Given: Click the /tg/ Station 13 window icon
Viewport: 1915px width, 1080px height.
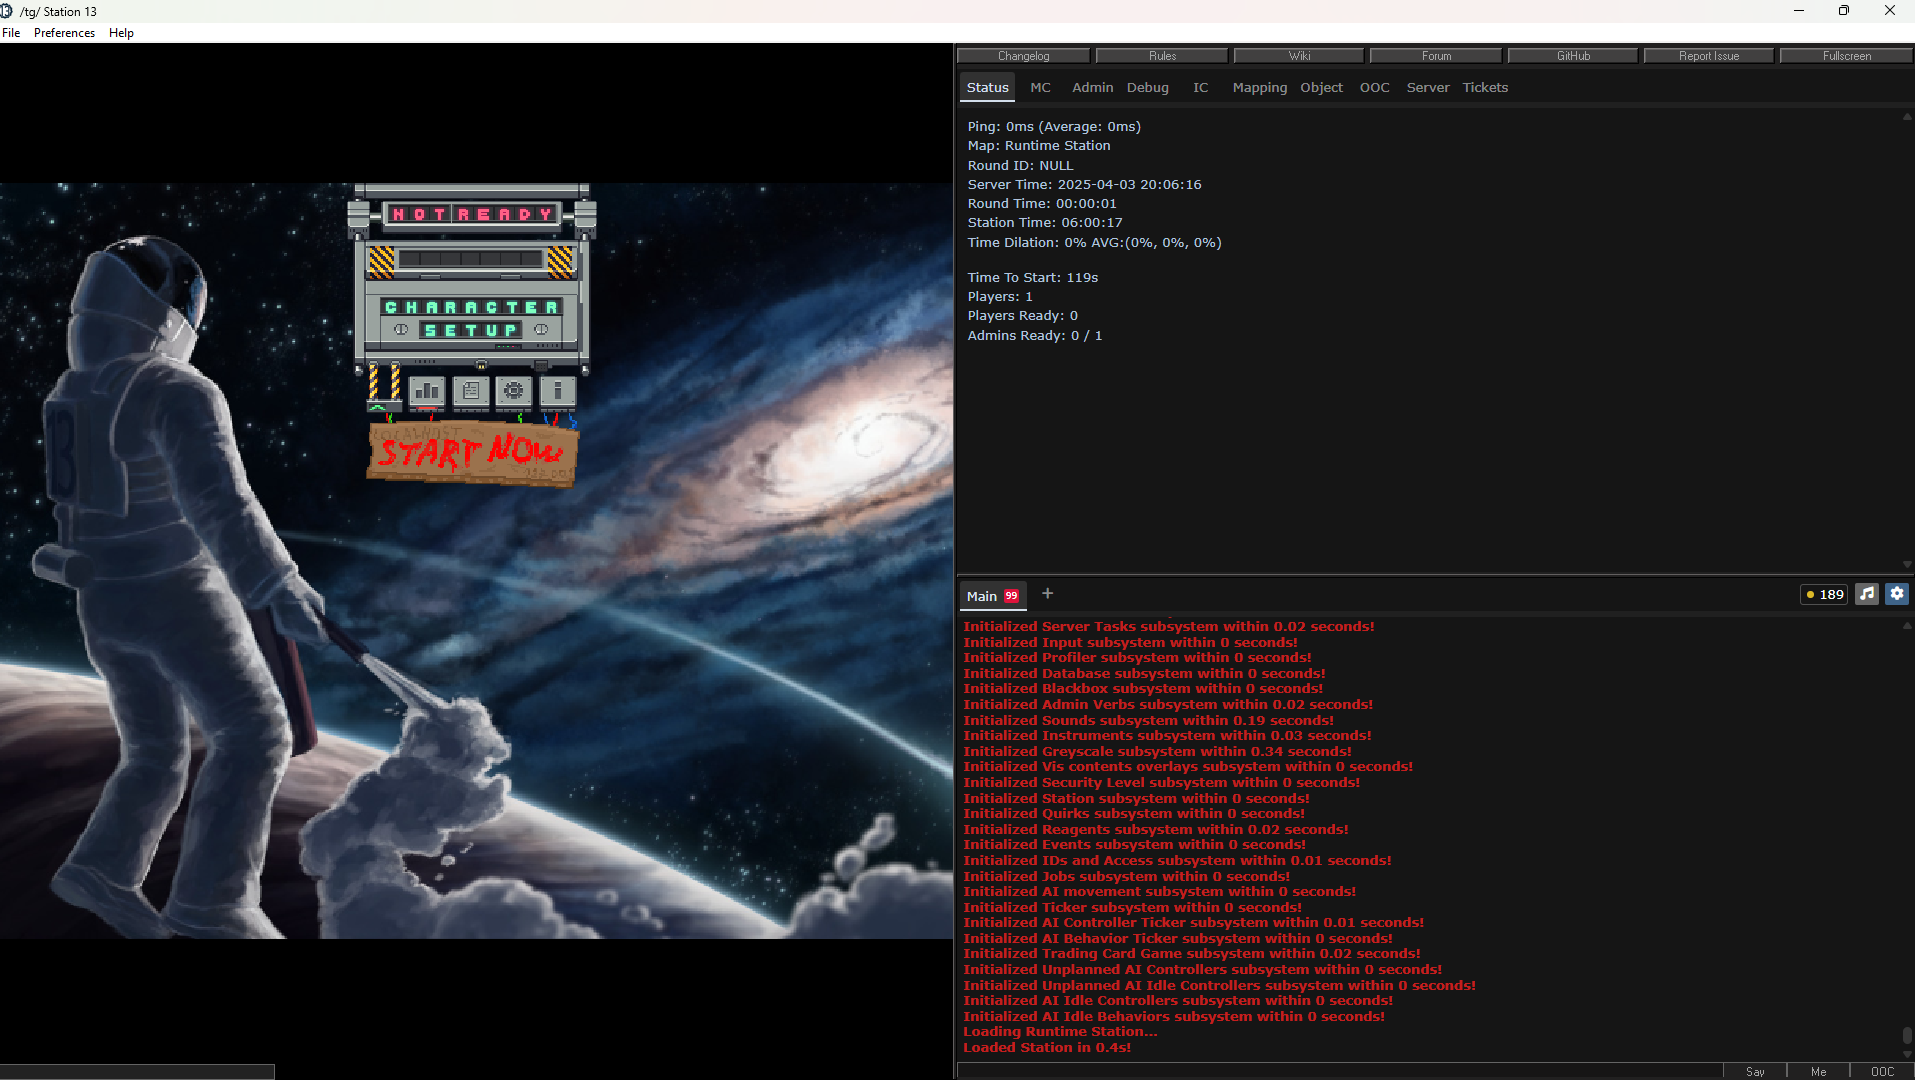Looking at the screenshot, I should [x=7, y=11].
